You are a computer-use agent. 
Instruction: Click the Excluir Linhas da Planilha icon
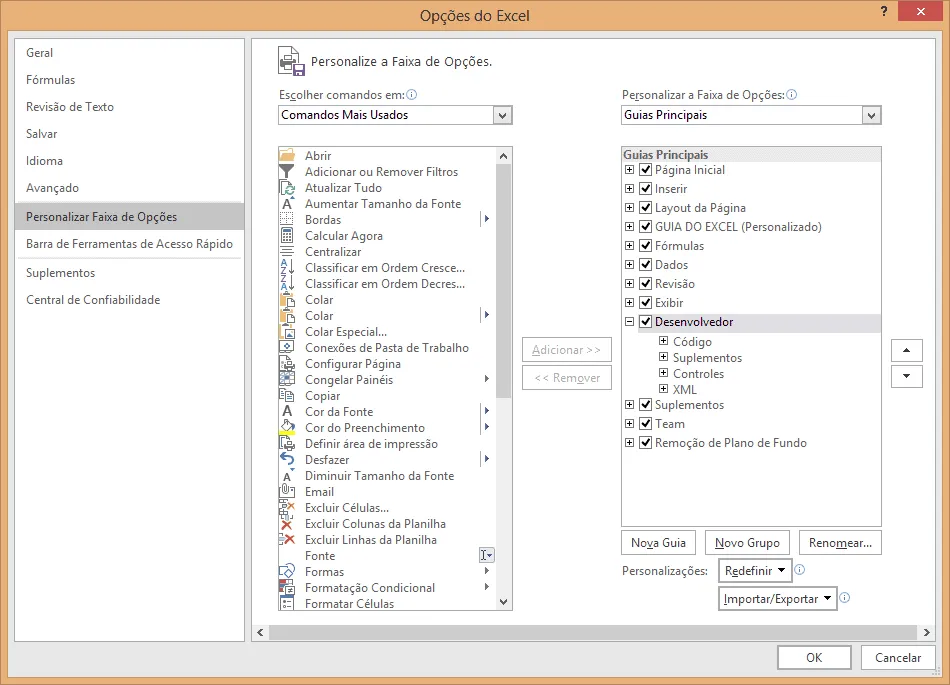[287, 540]
